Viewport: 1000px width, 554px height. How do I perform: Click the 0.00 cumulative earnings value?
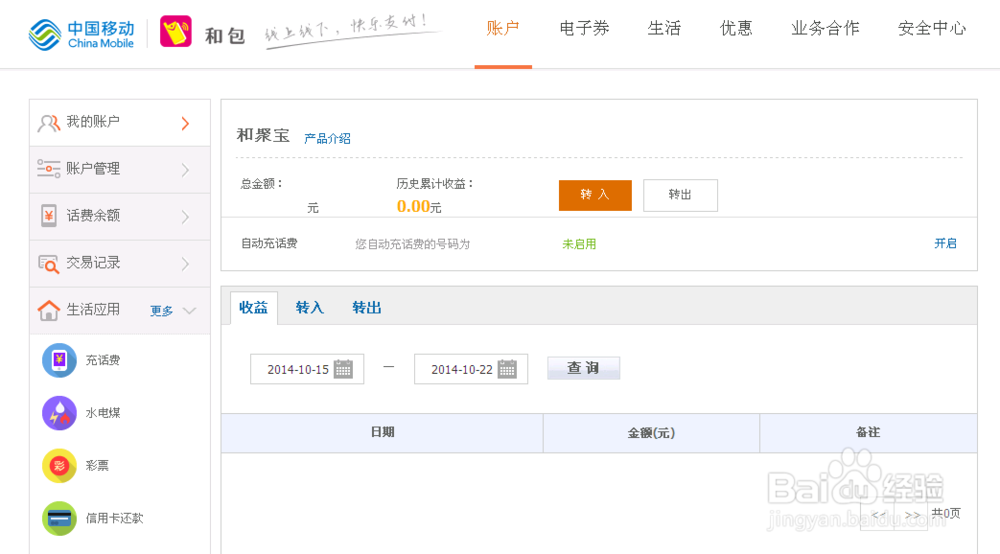413,206
